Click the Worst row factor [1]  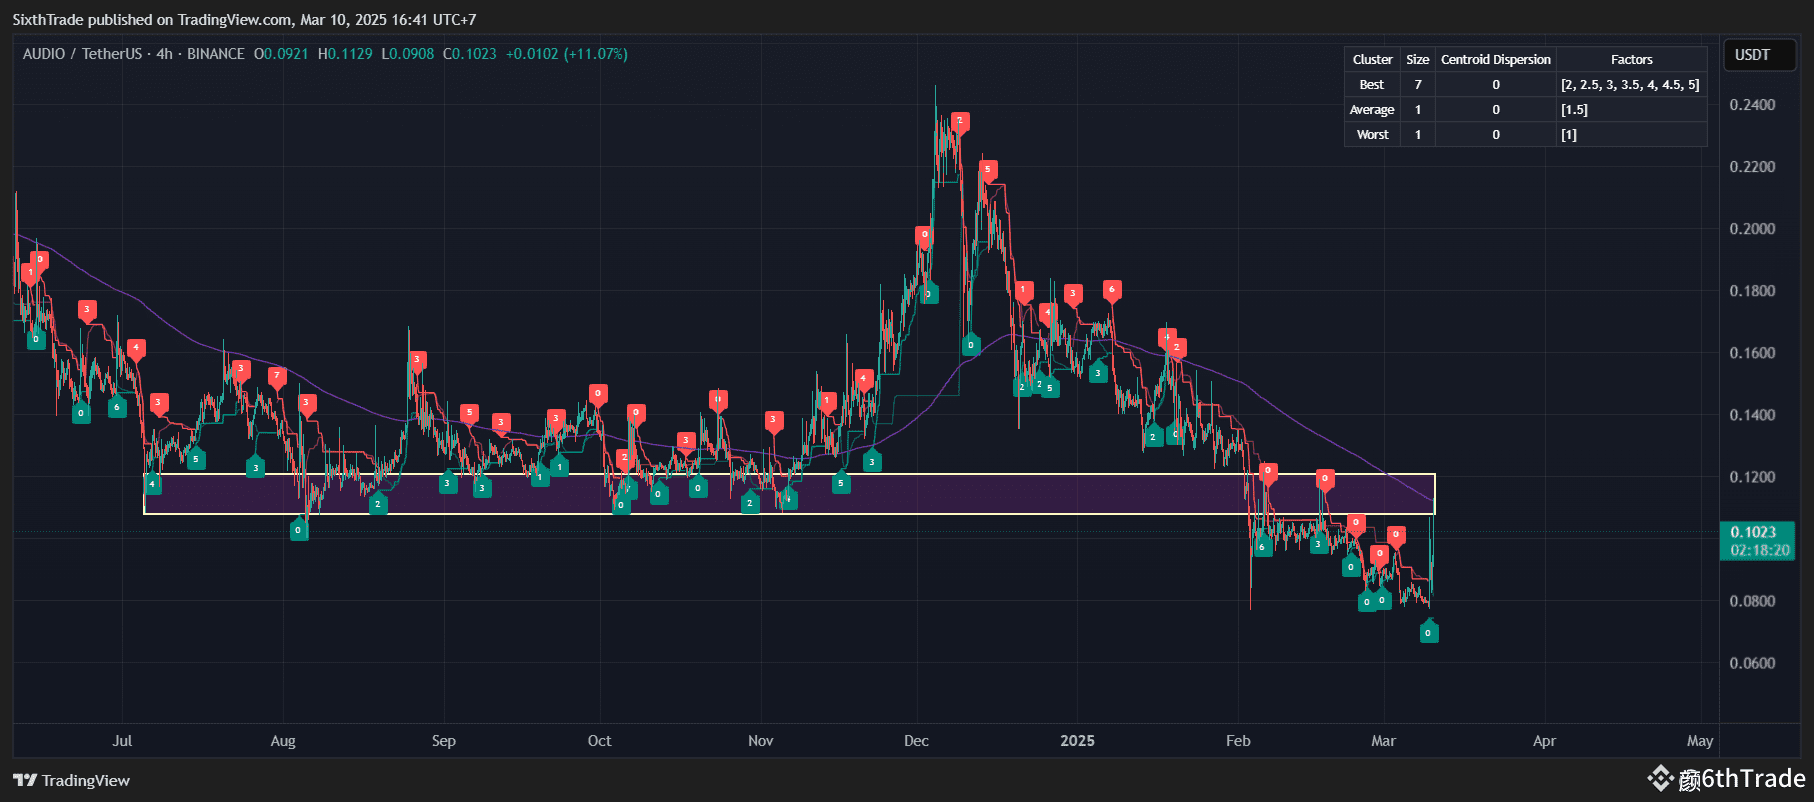pyautogui.click(x=1569, y=135)
